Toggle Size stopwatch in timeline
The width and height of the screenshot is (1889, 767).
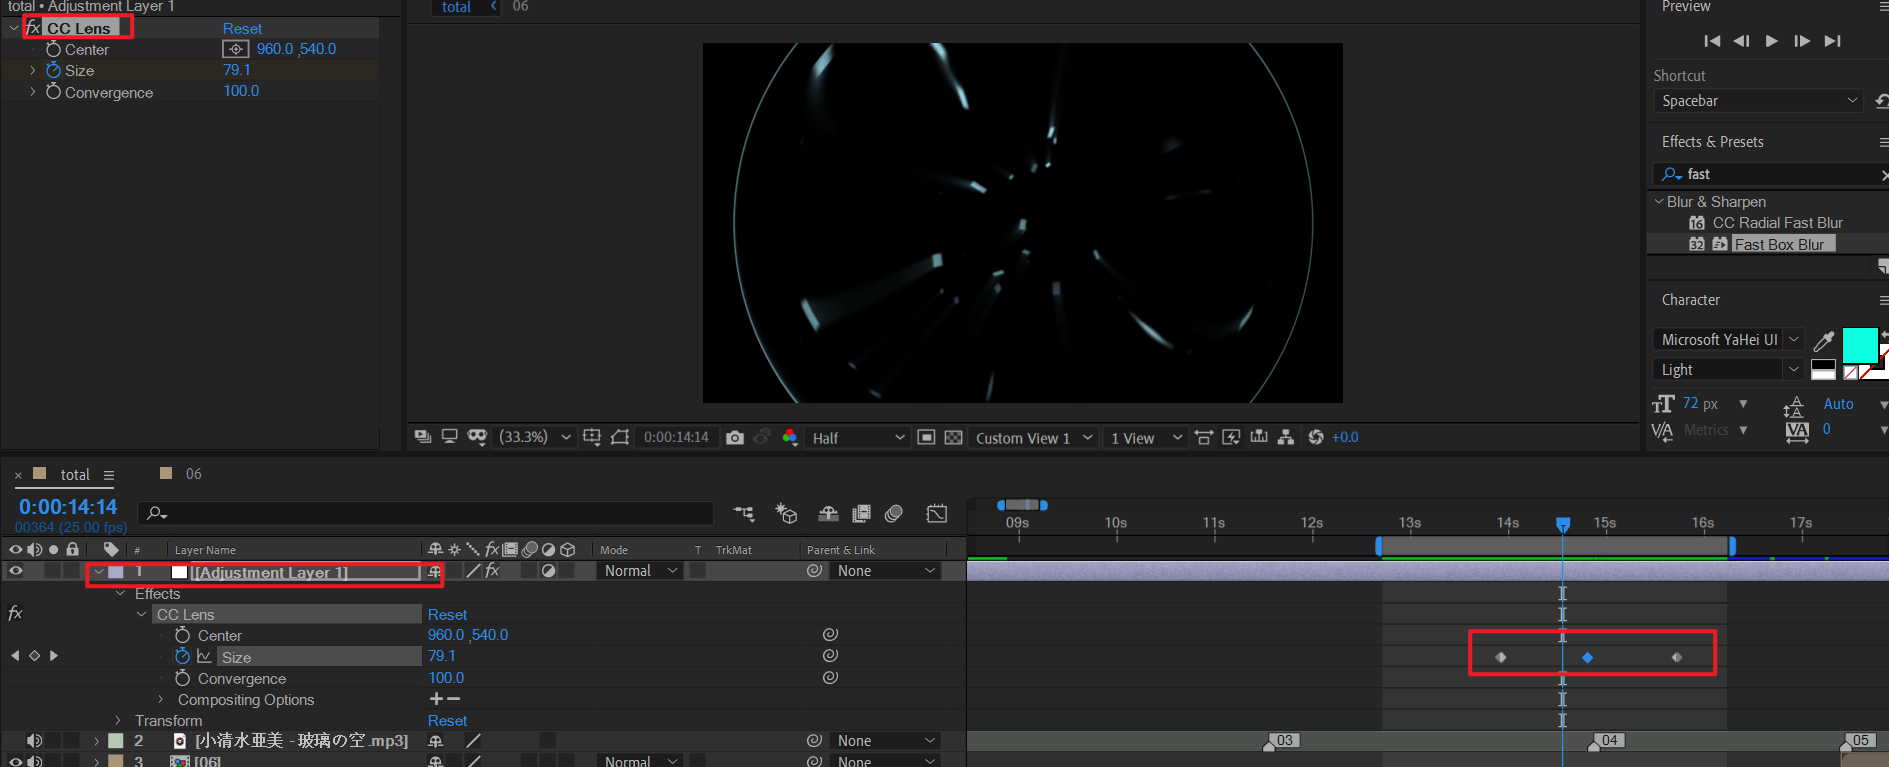point(182,656)
